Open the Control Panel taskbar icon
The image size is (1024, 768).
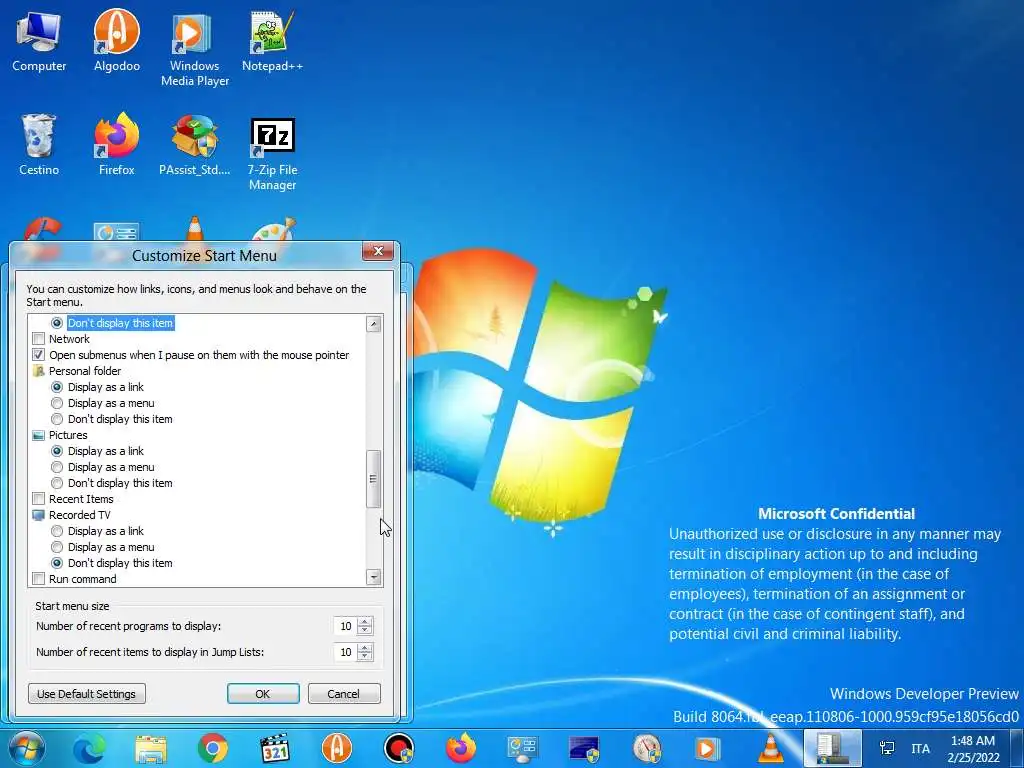522,748
